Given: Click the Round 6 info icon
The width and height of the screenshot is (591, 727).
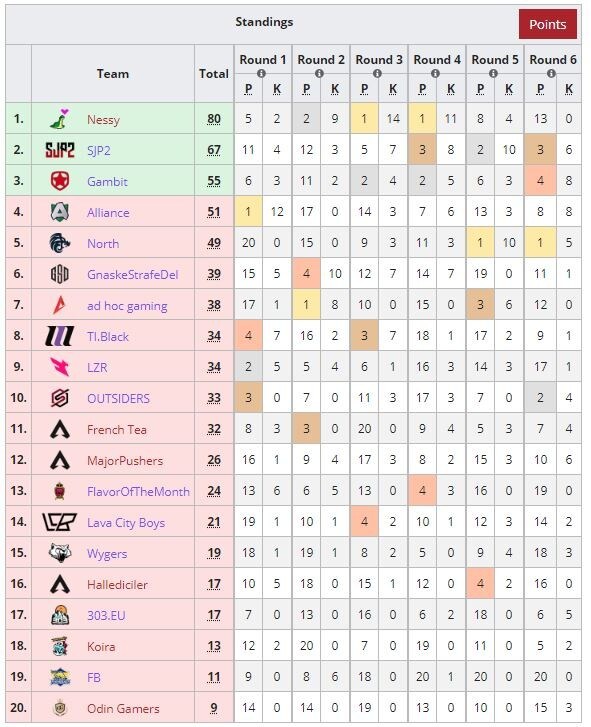Looking at the screenshot, I should click(551, 73).
